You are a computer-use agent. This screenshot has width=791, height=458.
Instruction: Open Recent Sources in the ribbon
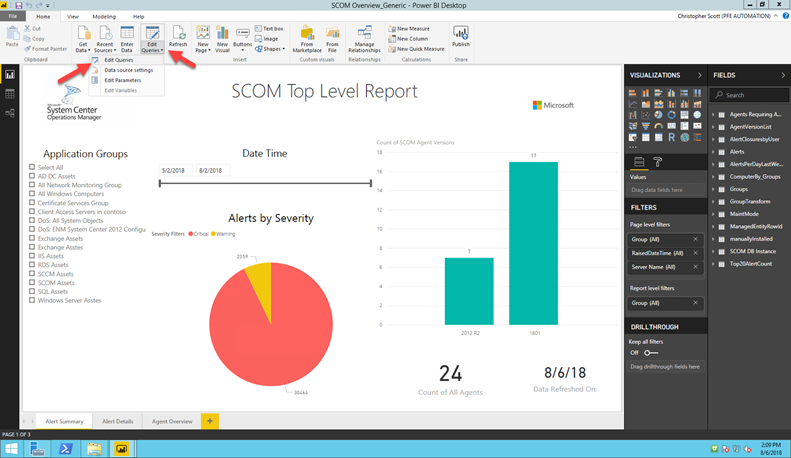click(105, 39)
